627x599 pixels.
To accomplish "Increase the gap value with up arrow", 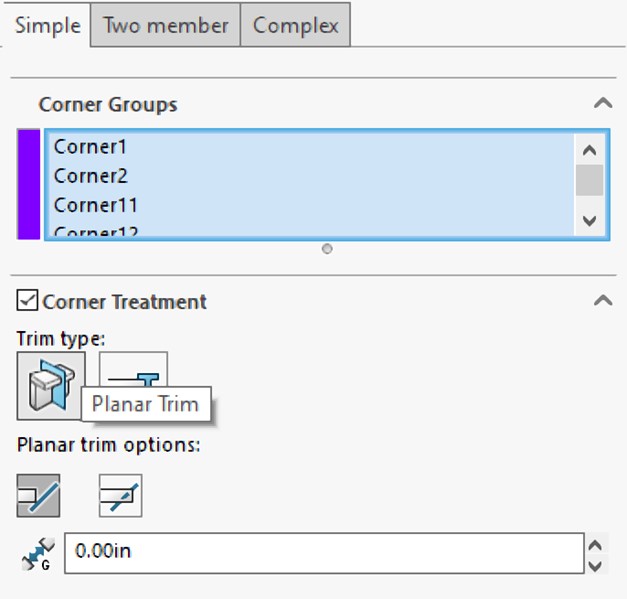I will pyautogui.click(x=595, y=544).
